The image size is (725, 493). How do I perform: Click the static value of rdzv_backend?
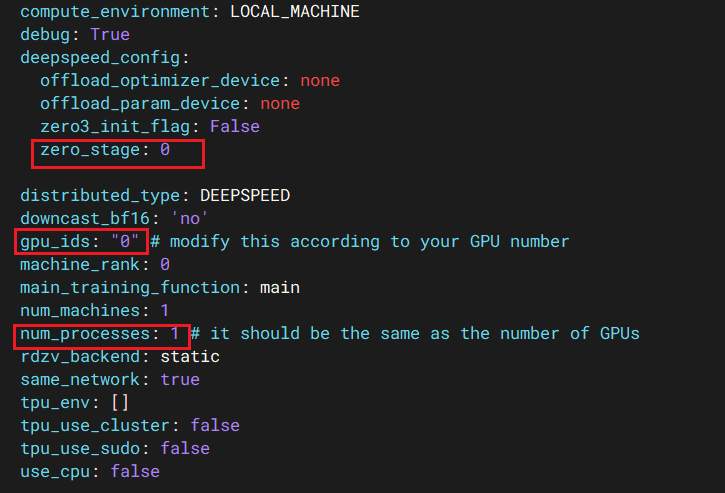pos(190,356)
